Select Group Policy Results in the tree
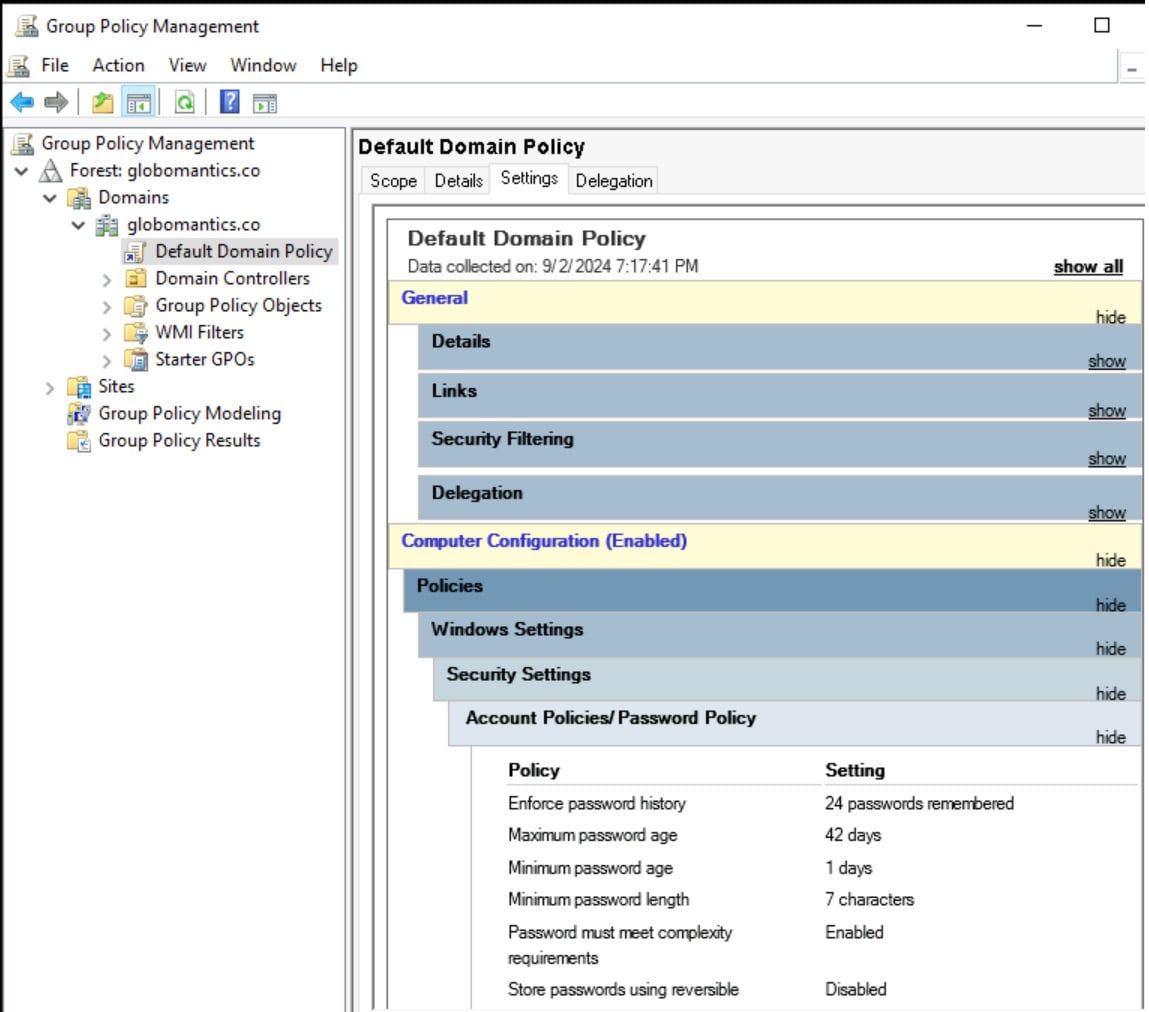Viewport: 1149px width, 1012px height. [178, 441]
